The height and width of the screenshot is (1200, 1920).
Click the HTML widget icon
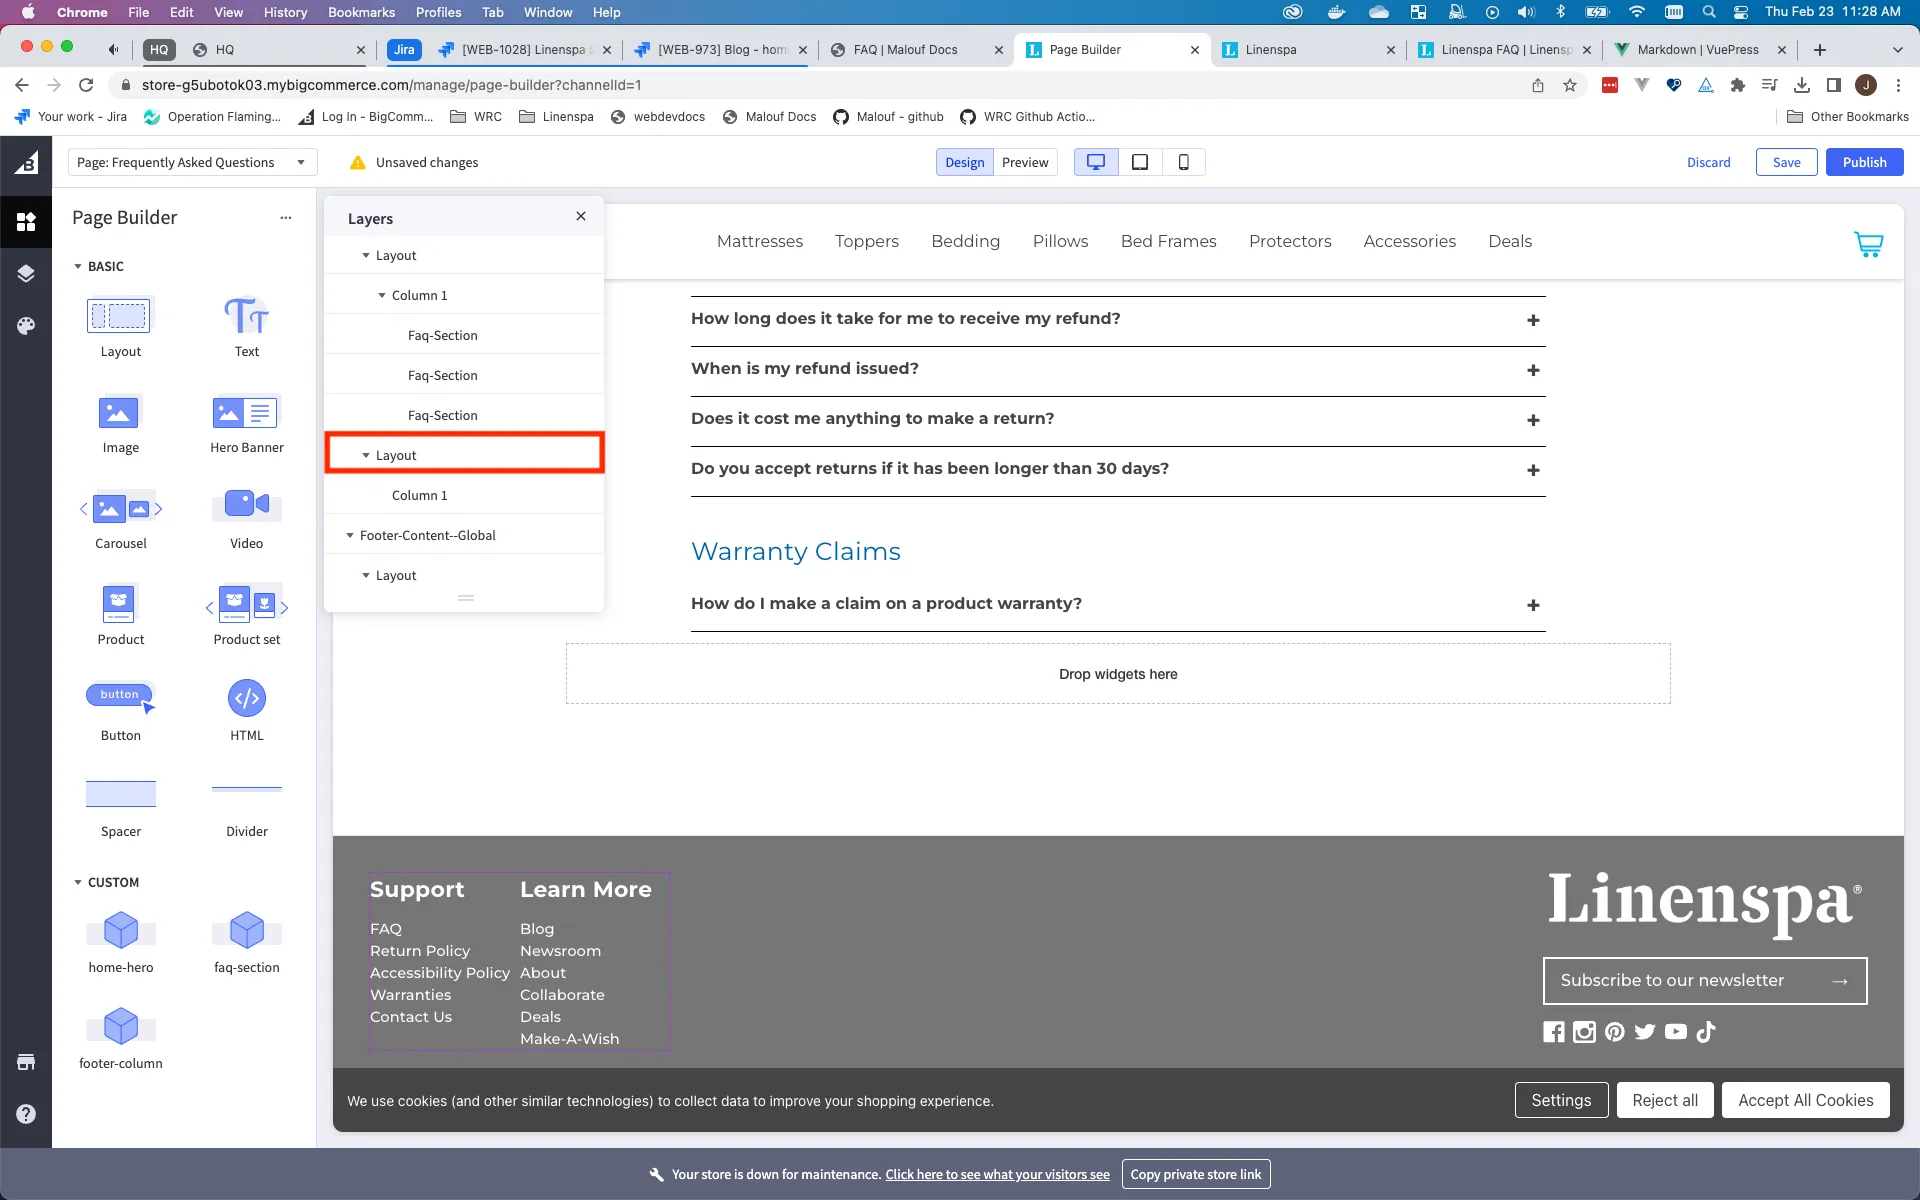click(x=246, y=699)
